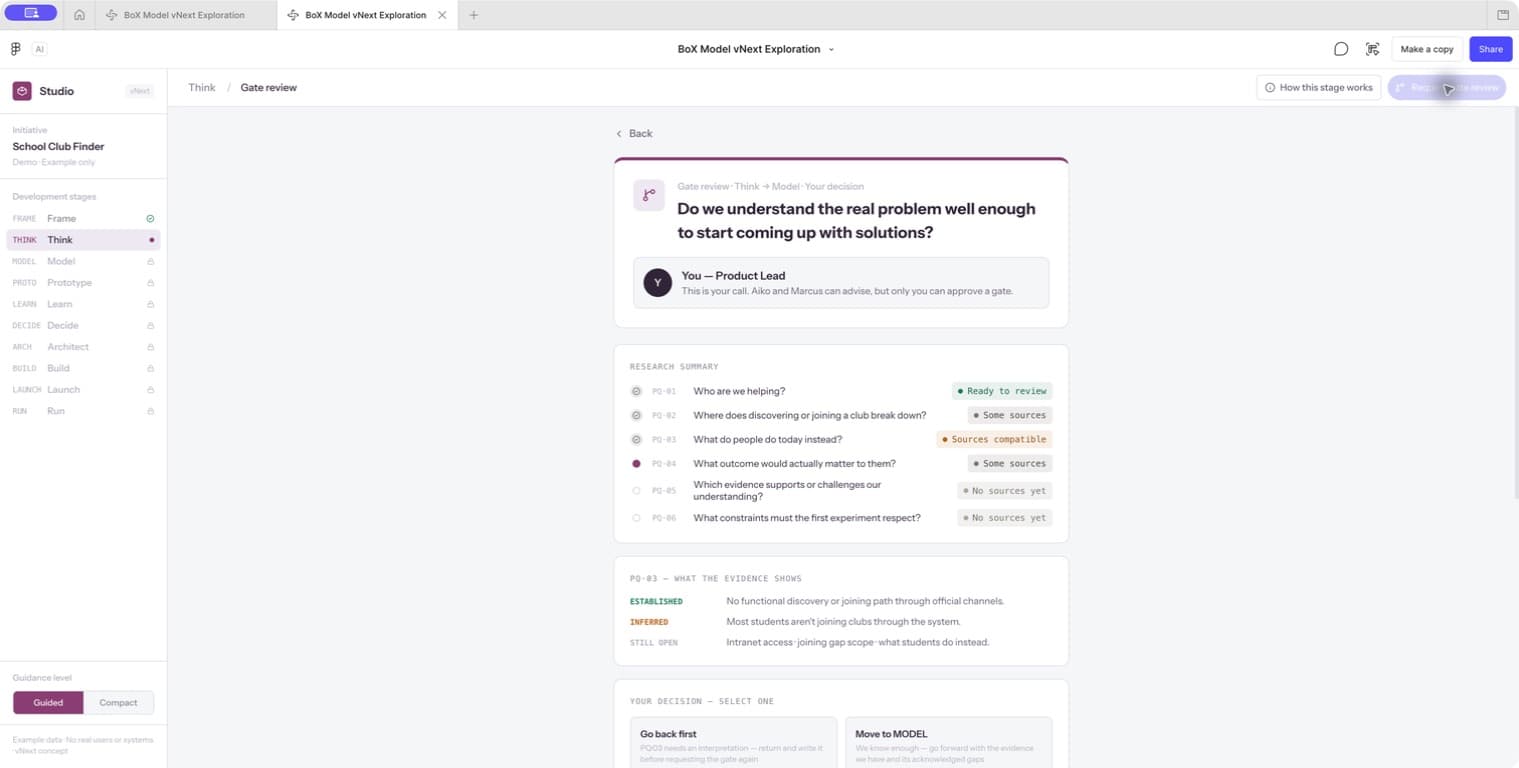Select the empty PQ-05 evidence question circle
Image resolution: width=1519 pixels, height=768 pixels.
(636, 491)
